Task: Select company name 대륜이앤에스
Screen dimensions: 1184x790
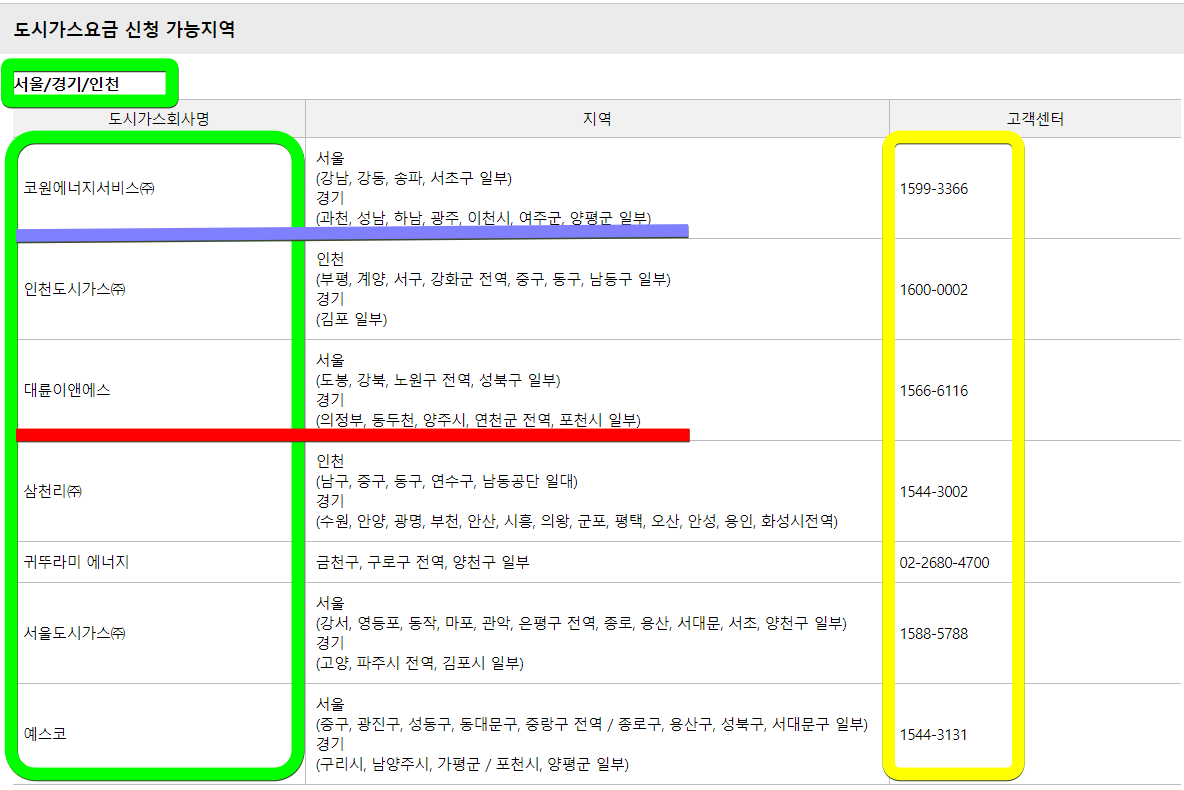Action: pyautogui.click(x=67, y=390)
